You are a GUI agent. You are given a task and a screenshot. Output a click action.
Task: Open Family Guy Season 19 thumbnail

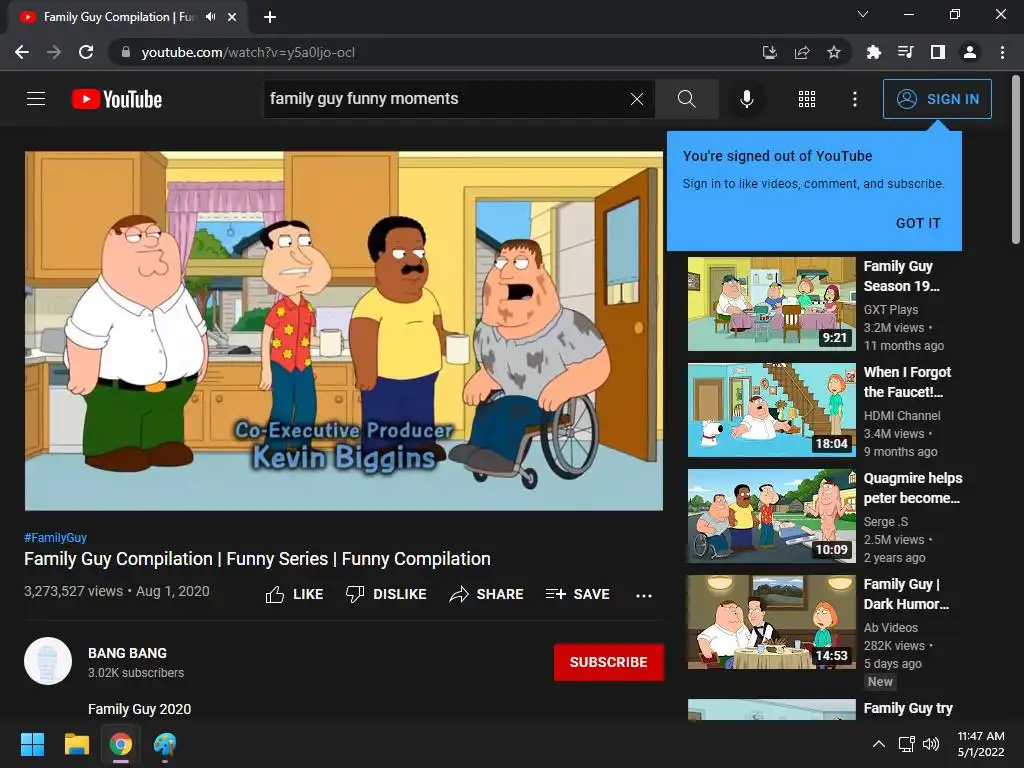771,304
